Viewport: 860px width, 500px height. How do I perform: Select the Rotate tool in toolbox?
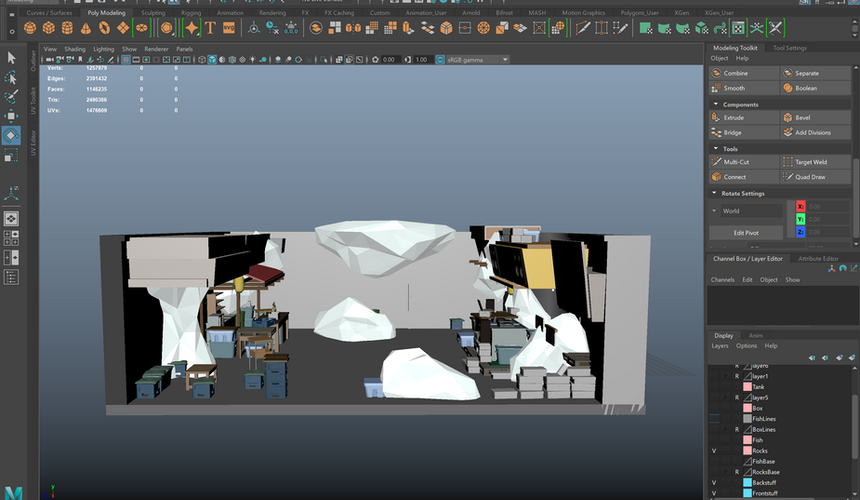(11, 135)
